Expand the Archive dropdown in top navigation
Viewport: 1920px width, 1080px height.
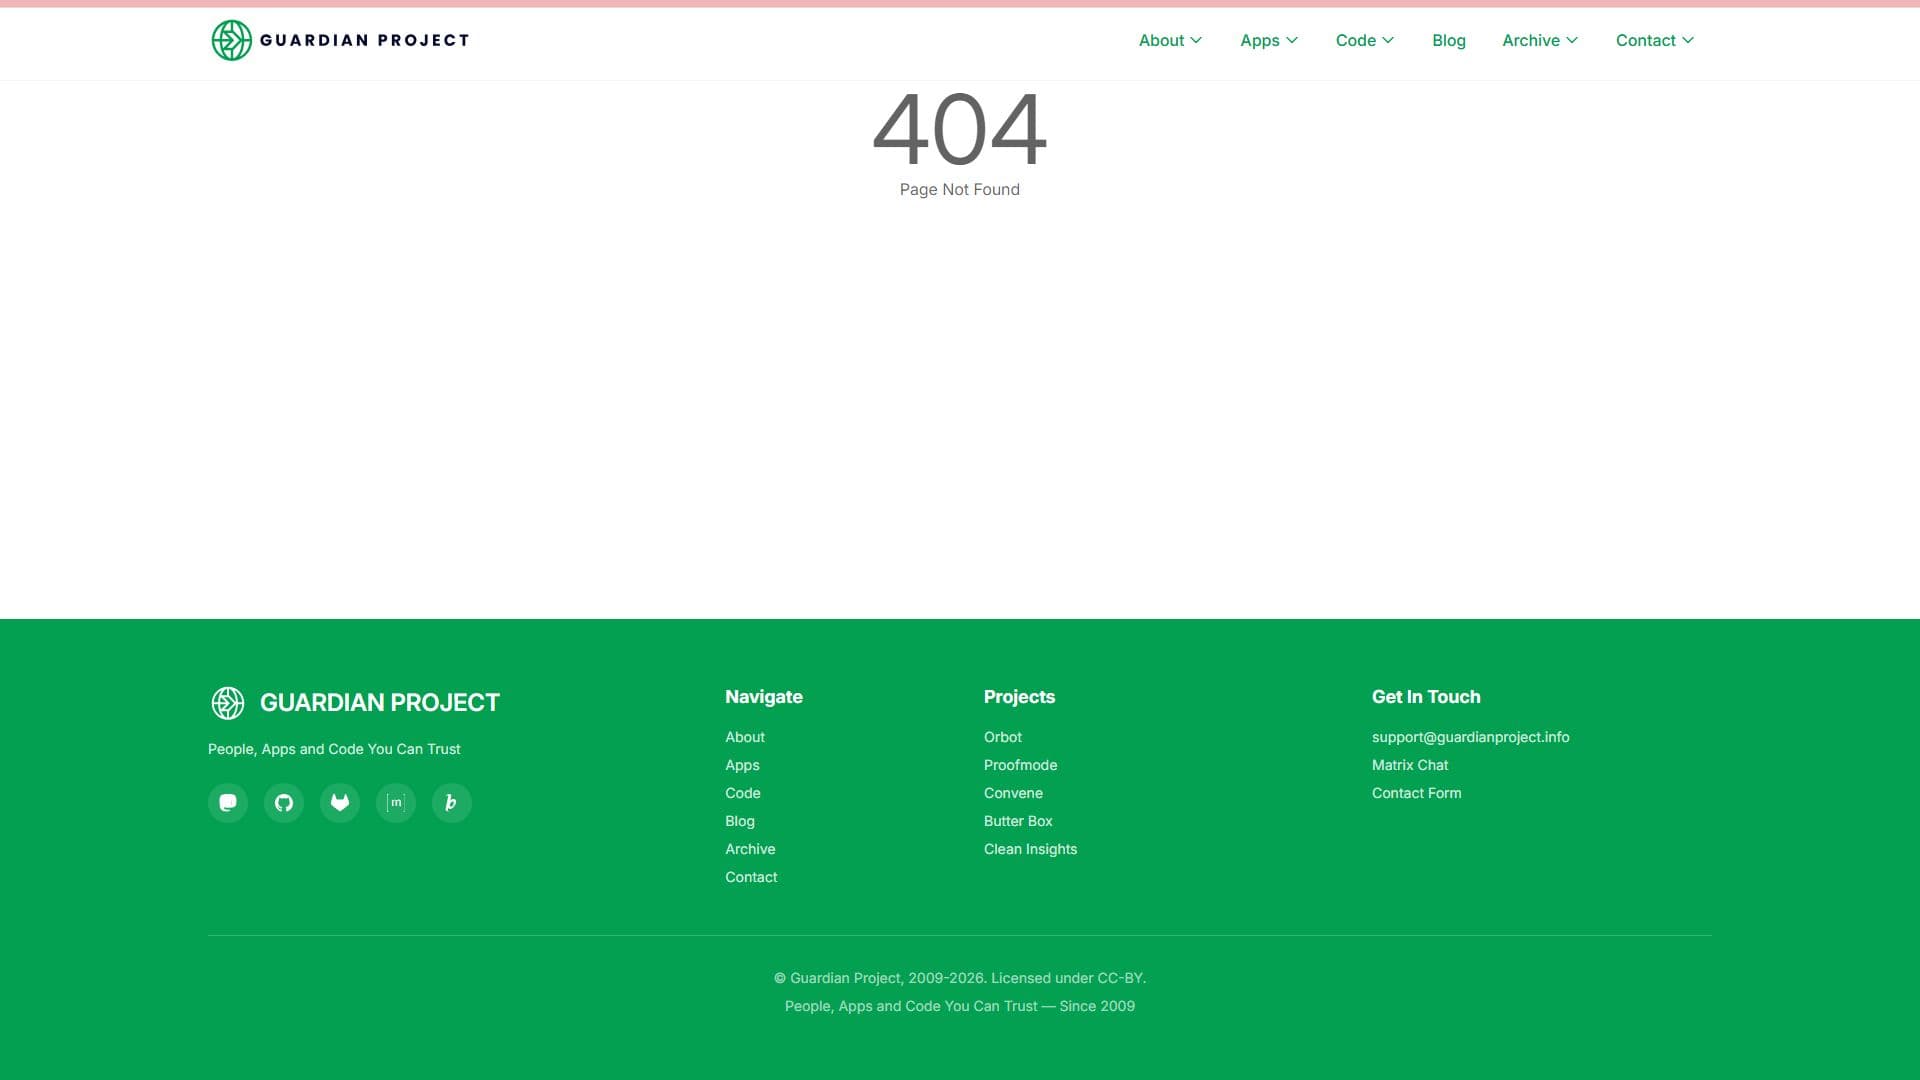(x=1540, y=40)
